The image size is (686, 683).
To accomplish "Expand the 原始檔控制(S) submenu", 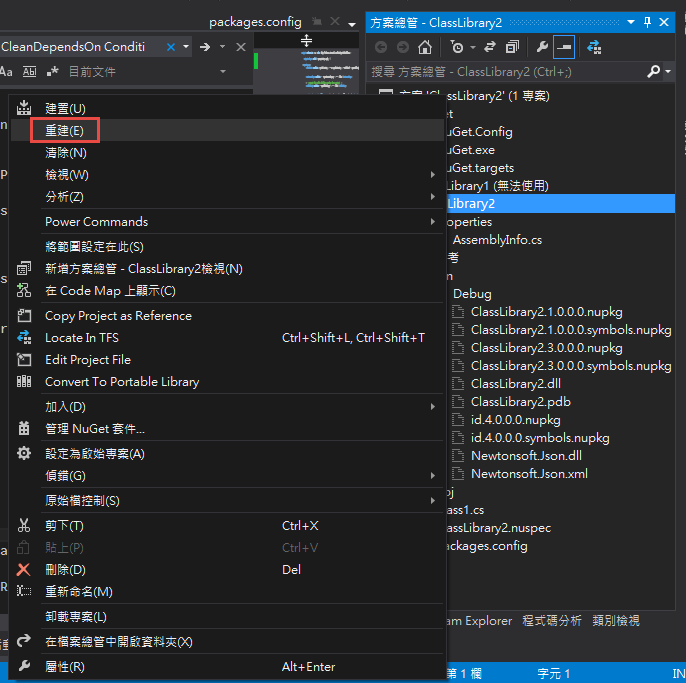I will (x=228, y=501).
